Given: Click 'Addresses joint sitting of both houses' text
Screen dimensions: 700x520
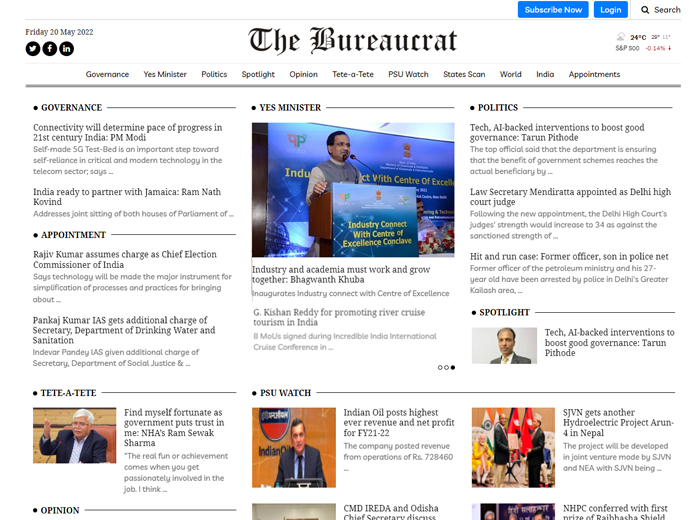Looking at the screenshot, I should 133,214.
